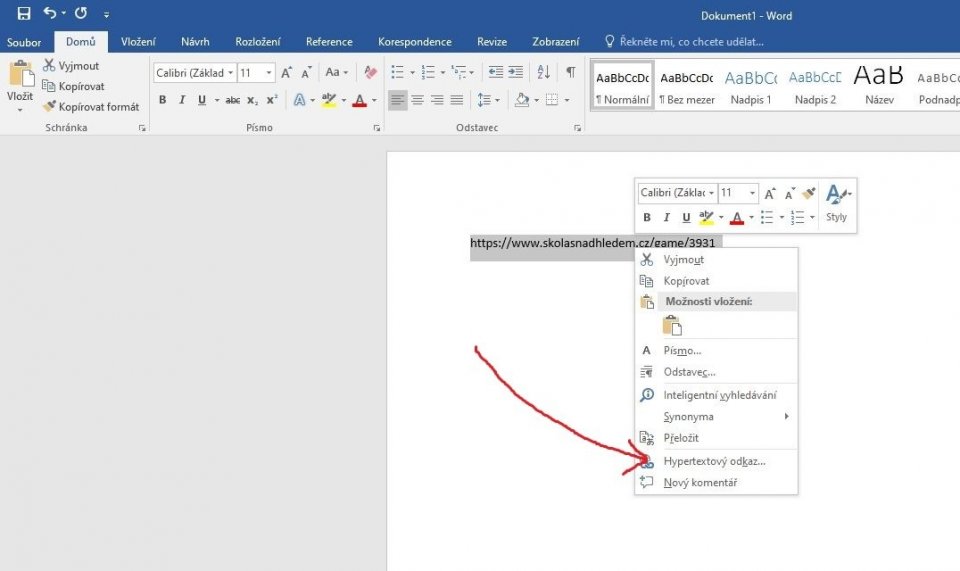Apply Nadpis 1 style

pyautogui.click(x=751, y=86)
